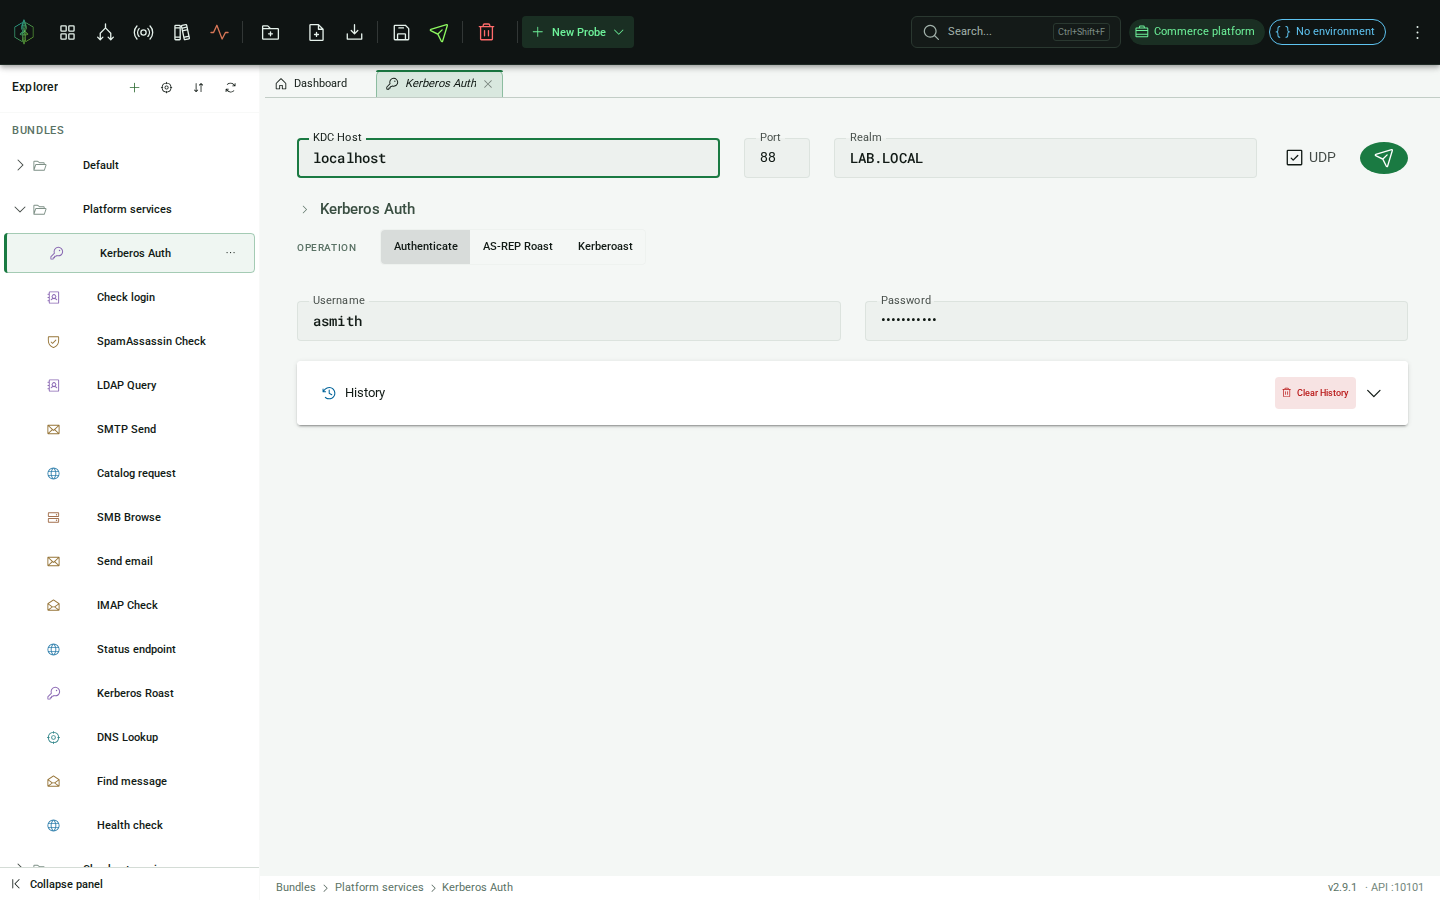Viewport: 1440px width, 900px height.
Task: Click the KDC Host input field
Action: point(508,158)
